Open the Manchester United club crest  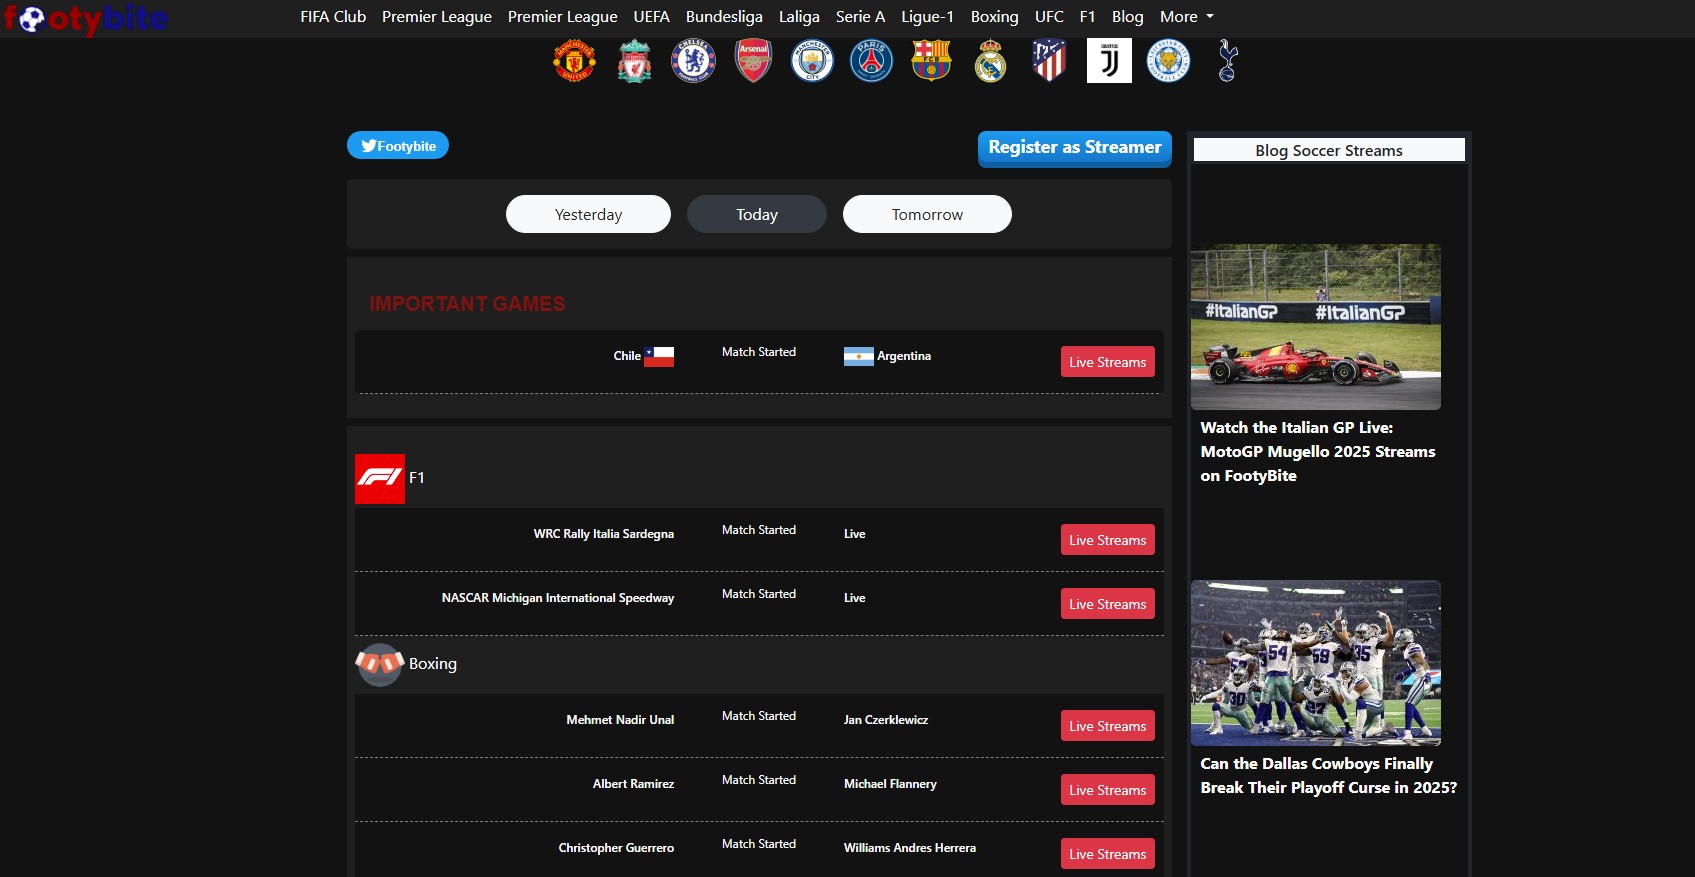pos(574,61)
